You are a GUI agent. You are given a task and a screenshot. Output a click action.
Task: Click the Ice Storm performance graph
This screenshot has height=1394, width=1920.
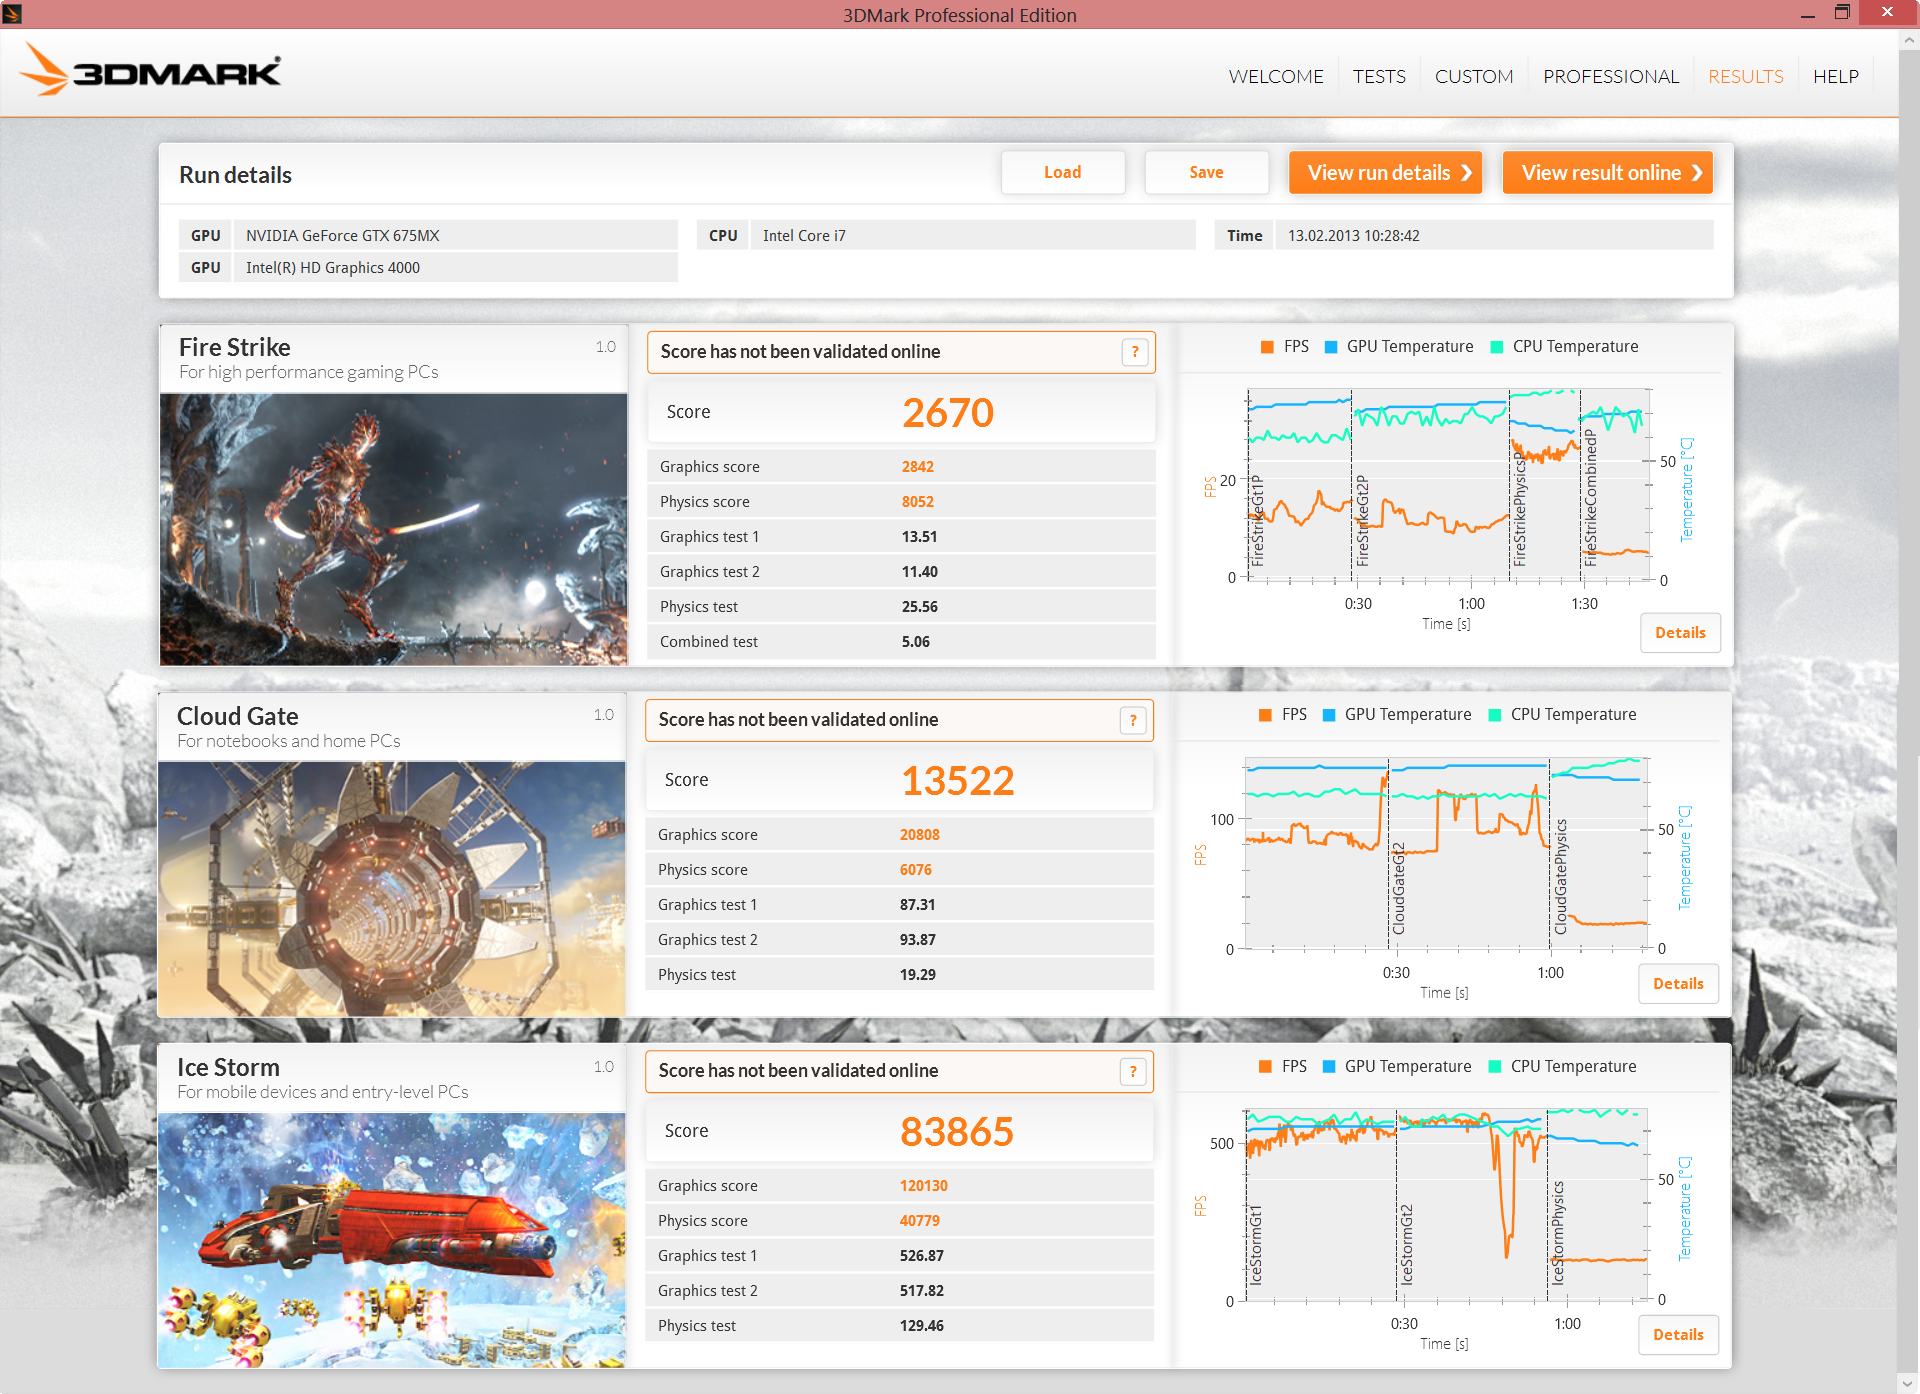click(x=1447, y=1204)
